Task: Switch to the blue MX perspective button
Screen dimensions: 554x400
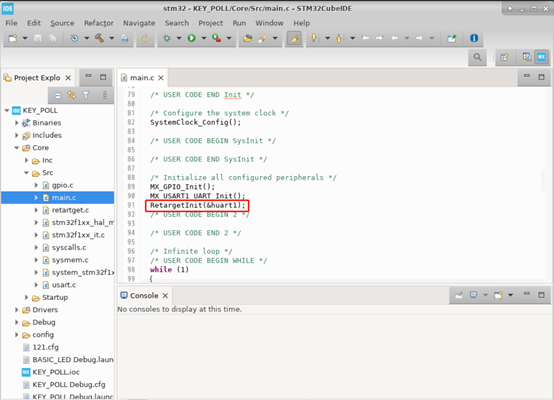Action: tap(541, 57)
